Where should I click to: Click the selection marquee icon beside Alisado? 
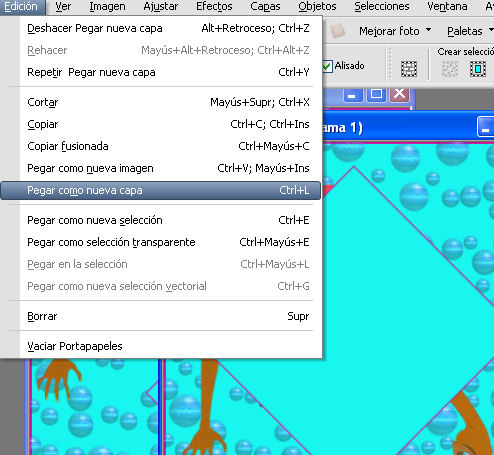(x=409, y=69)
